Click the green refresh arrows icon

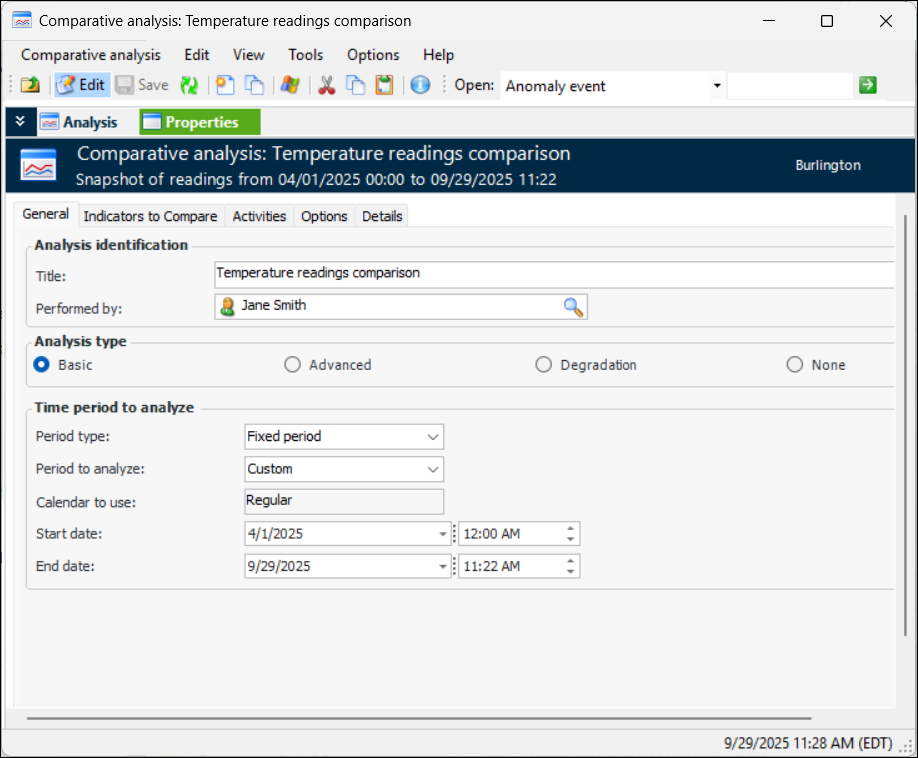(189, 86)
